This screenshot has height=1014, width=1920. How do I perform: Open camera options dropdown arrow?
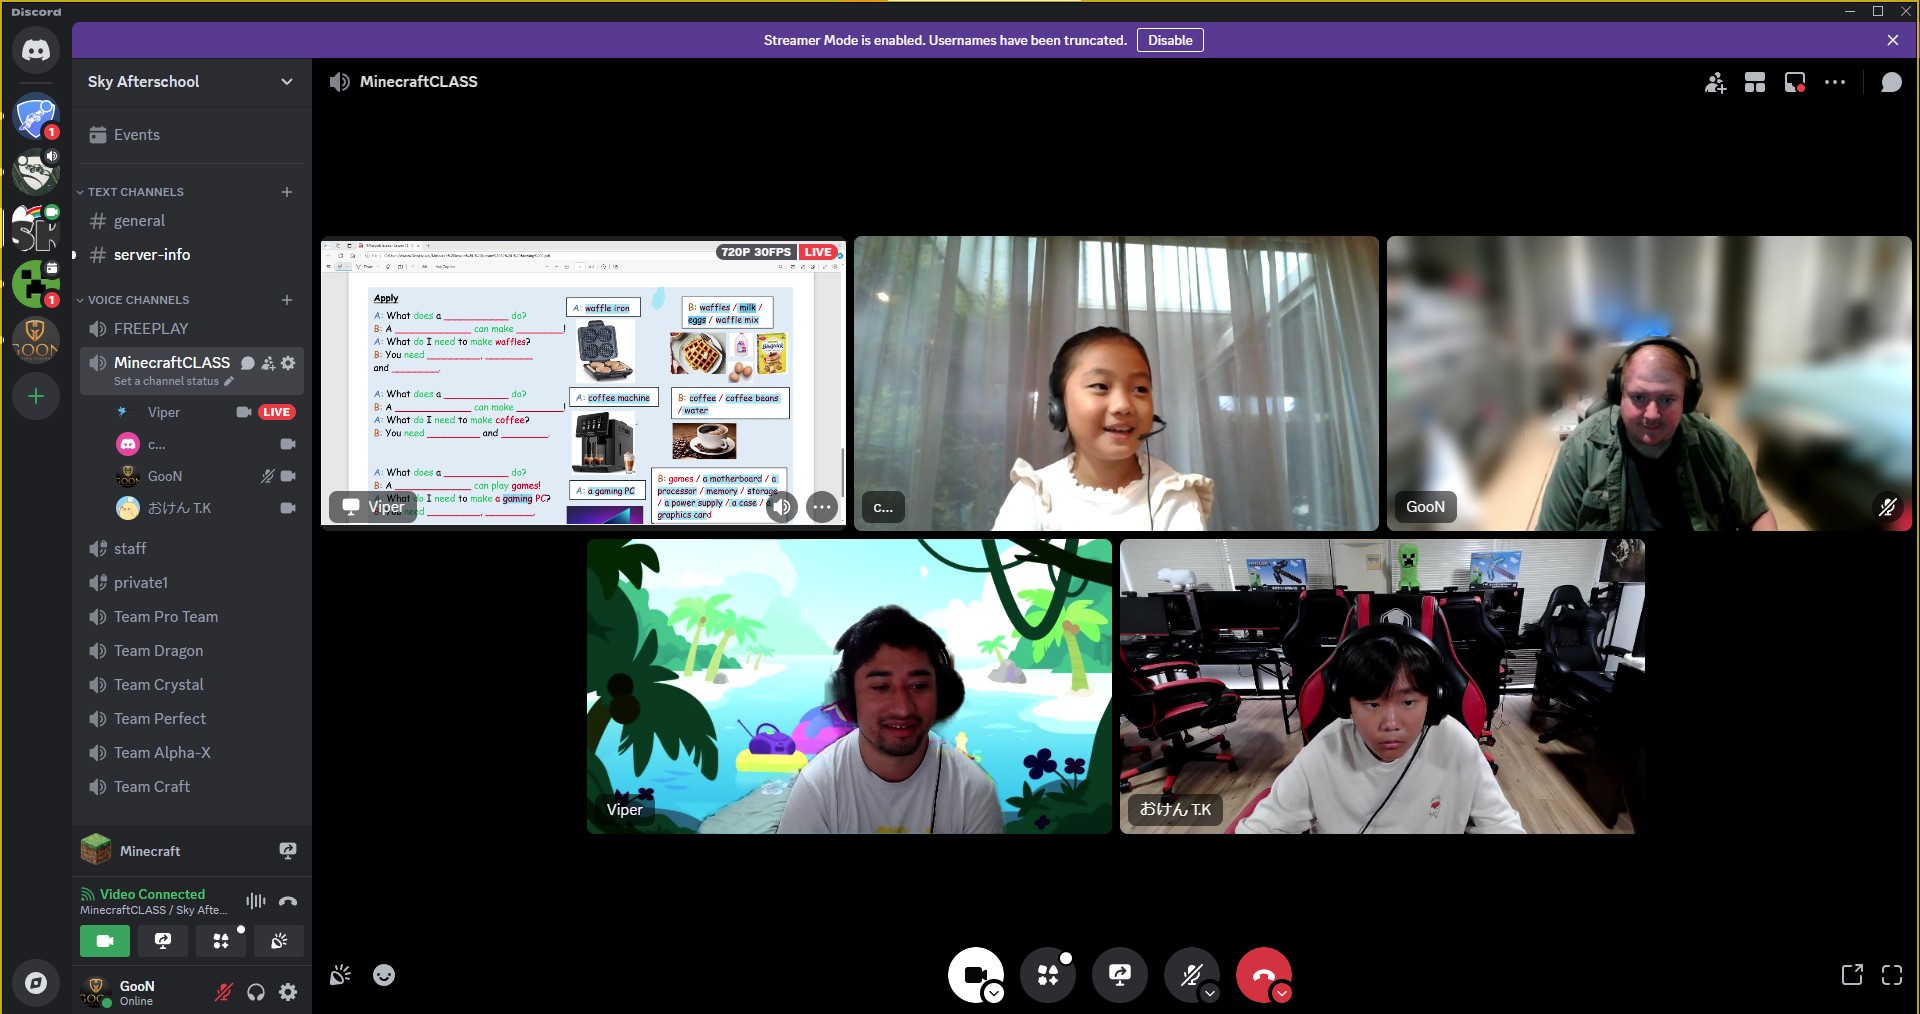[994, 993]
